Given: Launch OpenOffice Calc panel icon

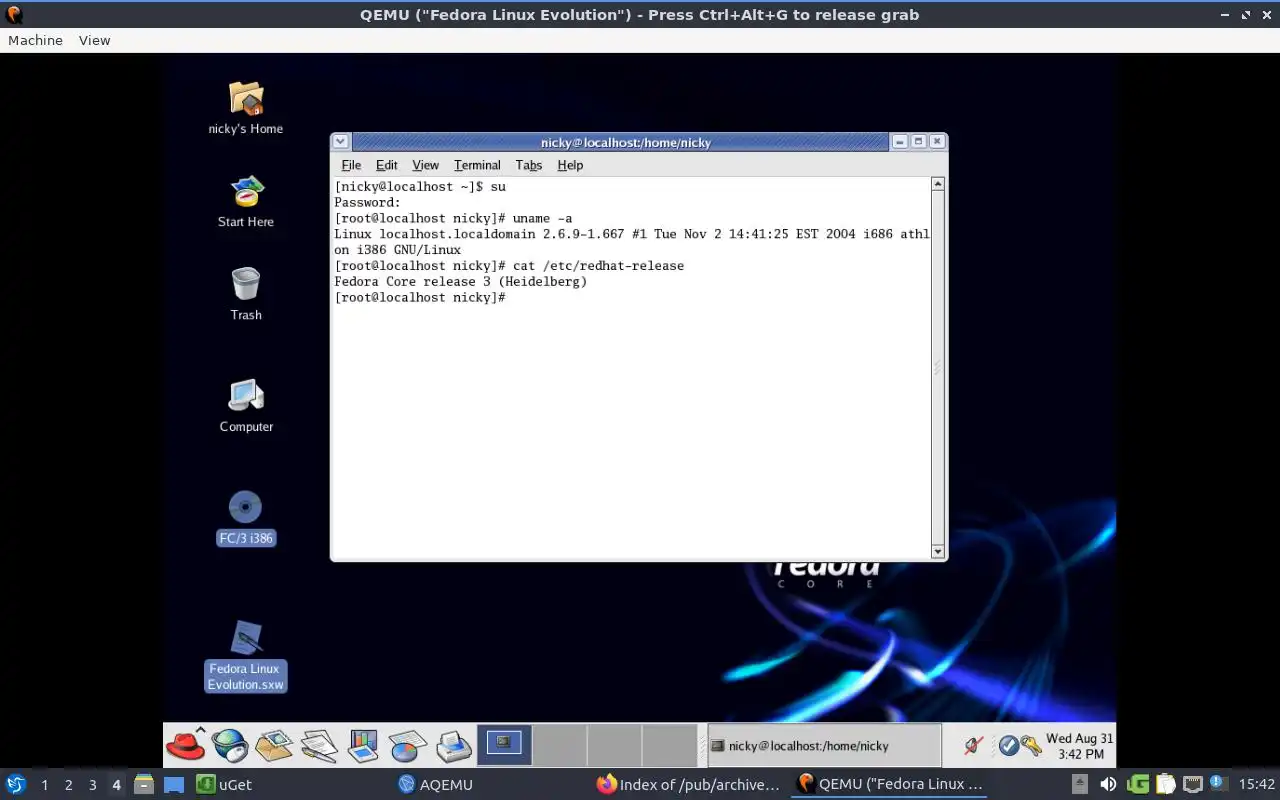Looking at the screenshot, I should tap(408, 745).
